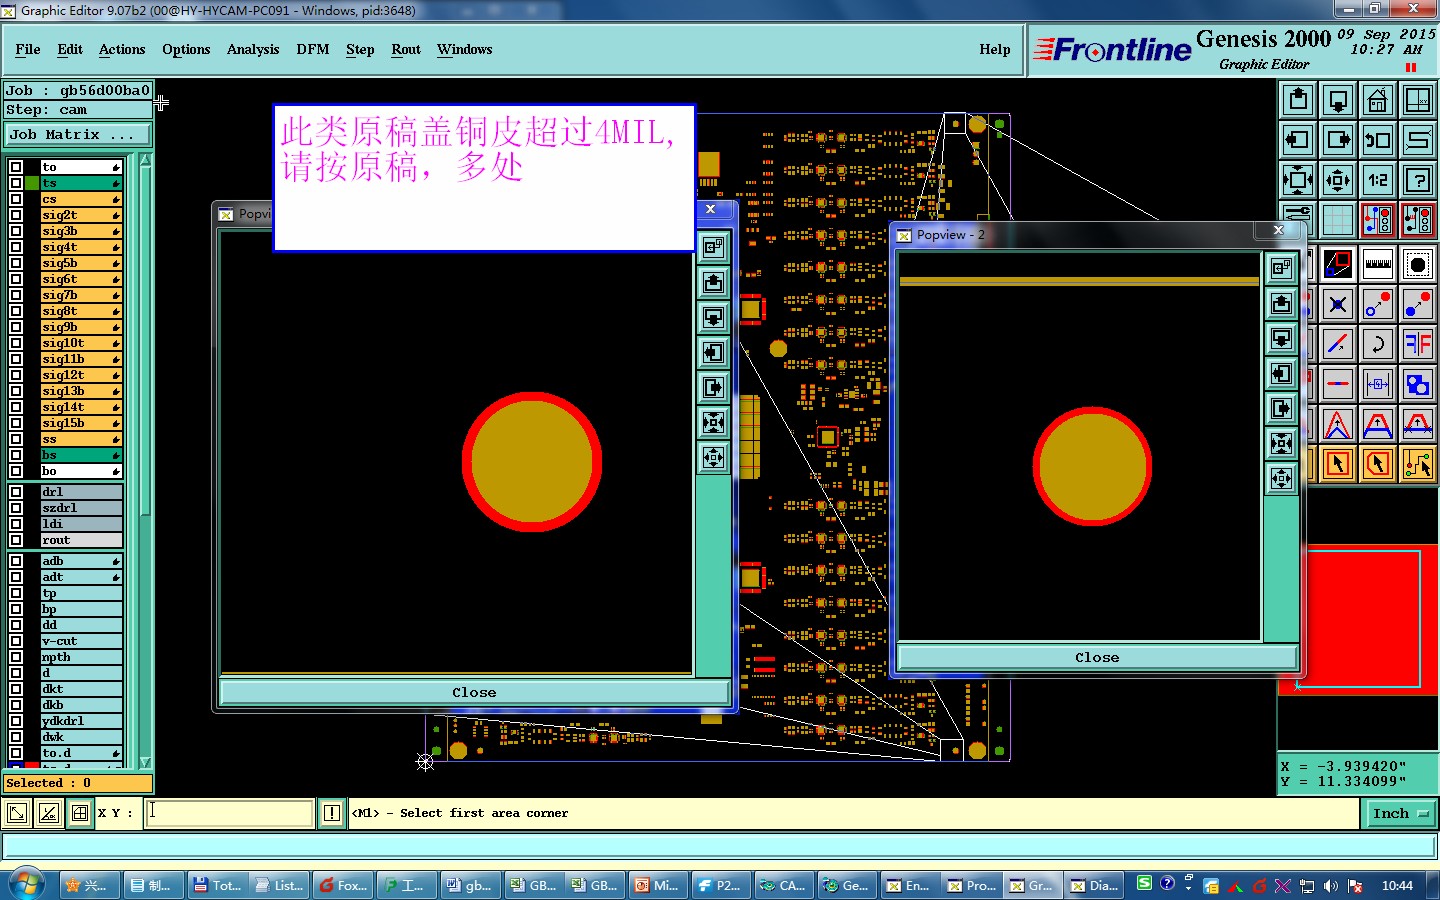The image size is (1440, 900).
Task: Click the 1:2 zoom scale icon
Action: pyautogui.click(x=1378, y=180)
